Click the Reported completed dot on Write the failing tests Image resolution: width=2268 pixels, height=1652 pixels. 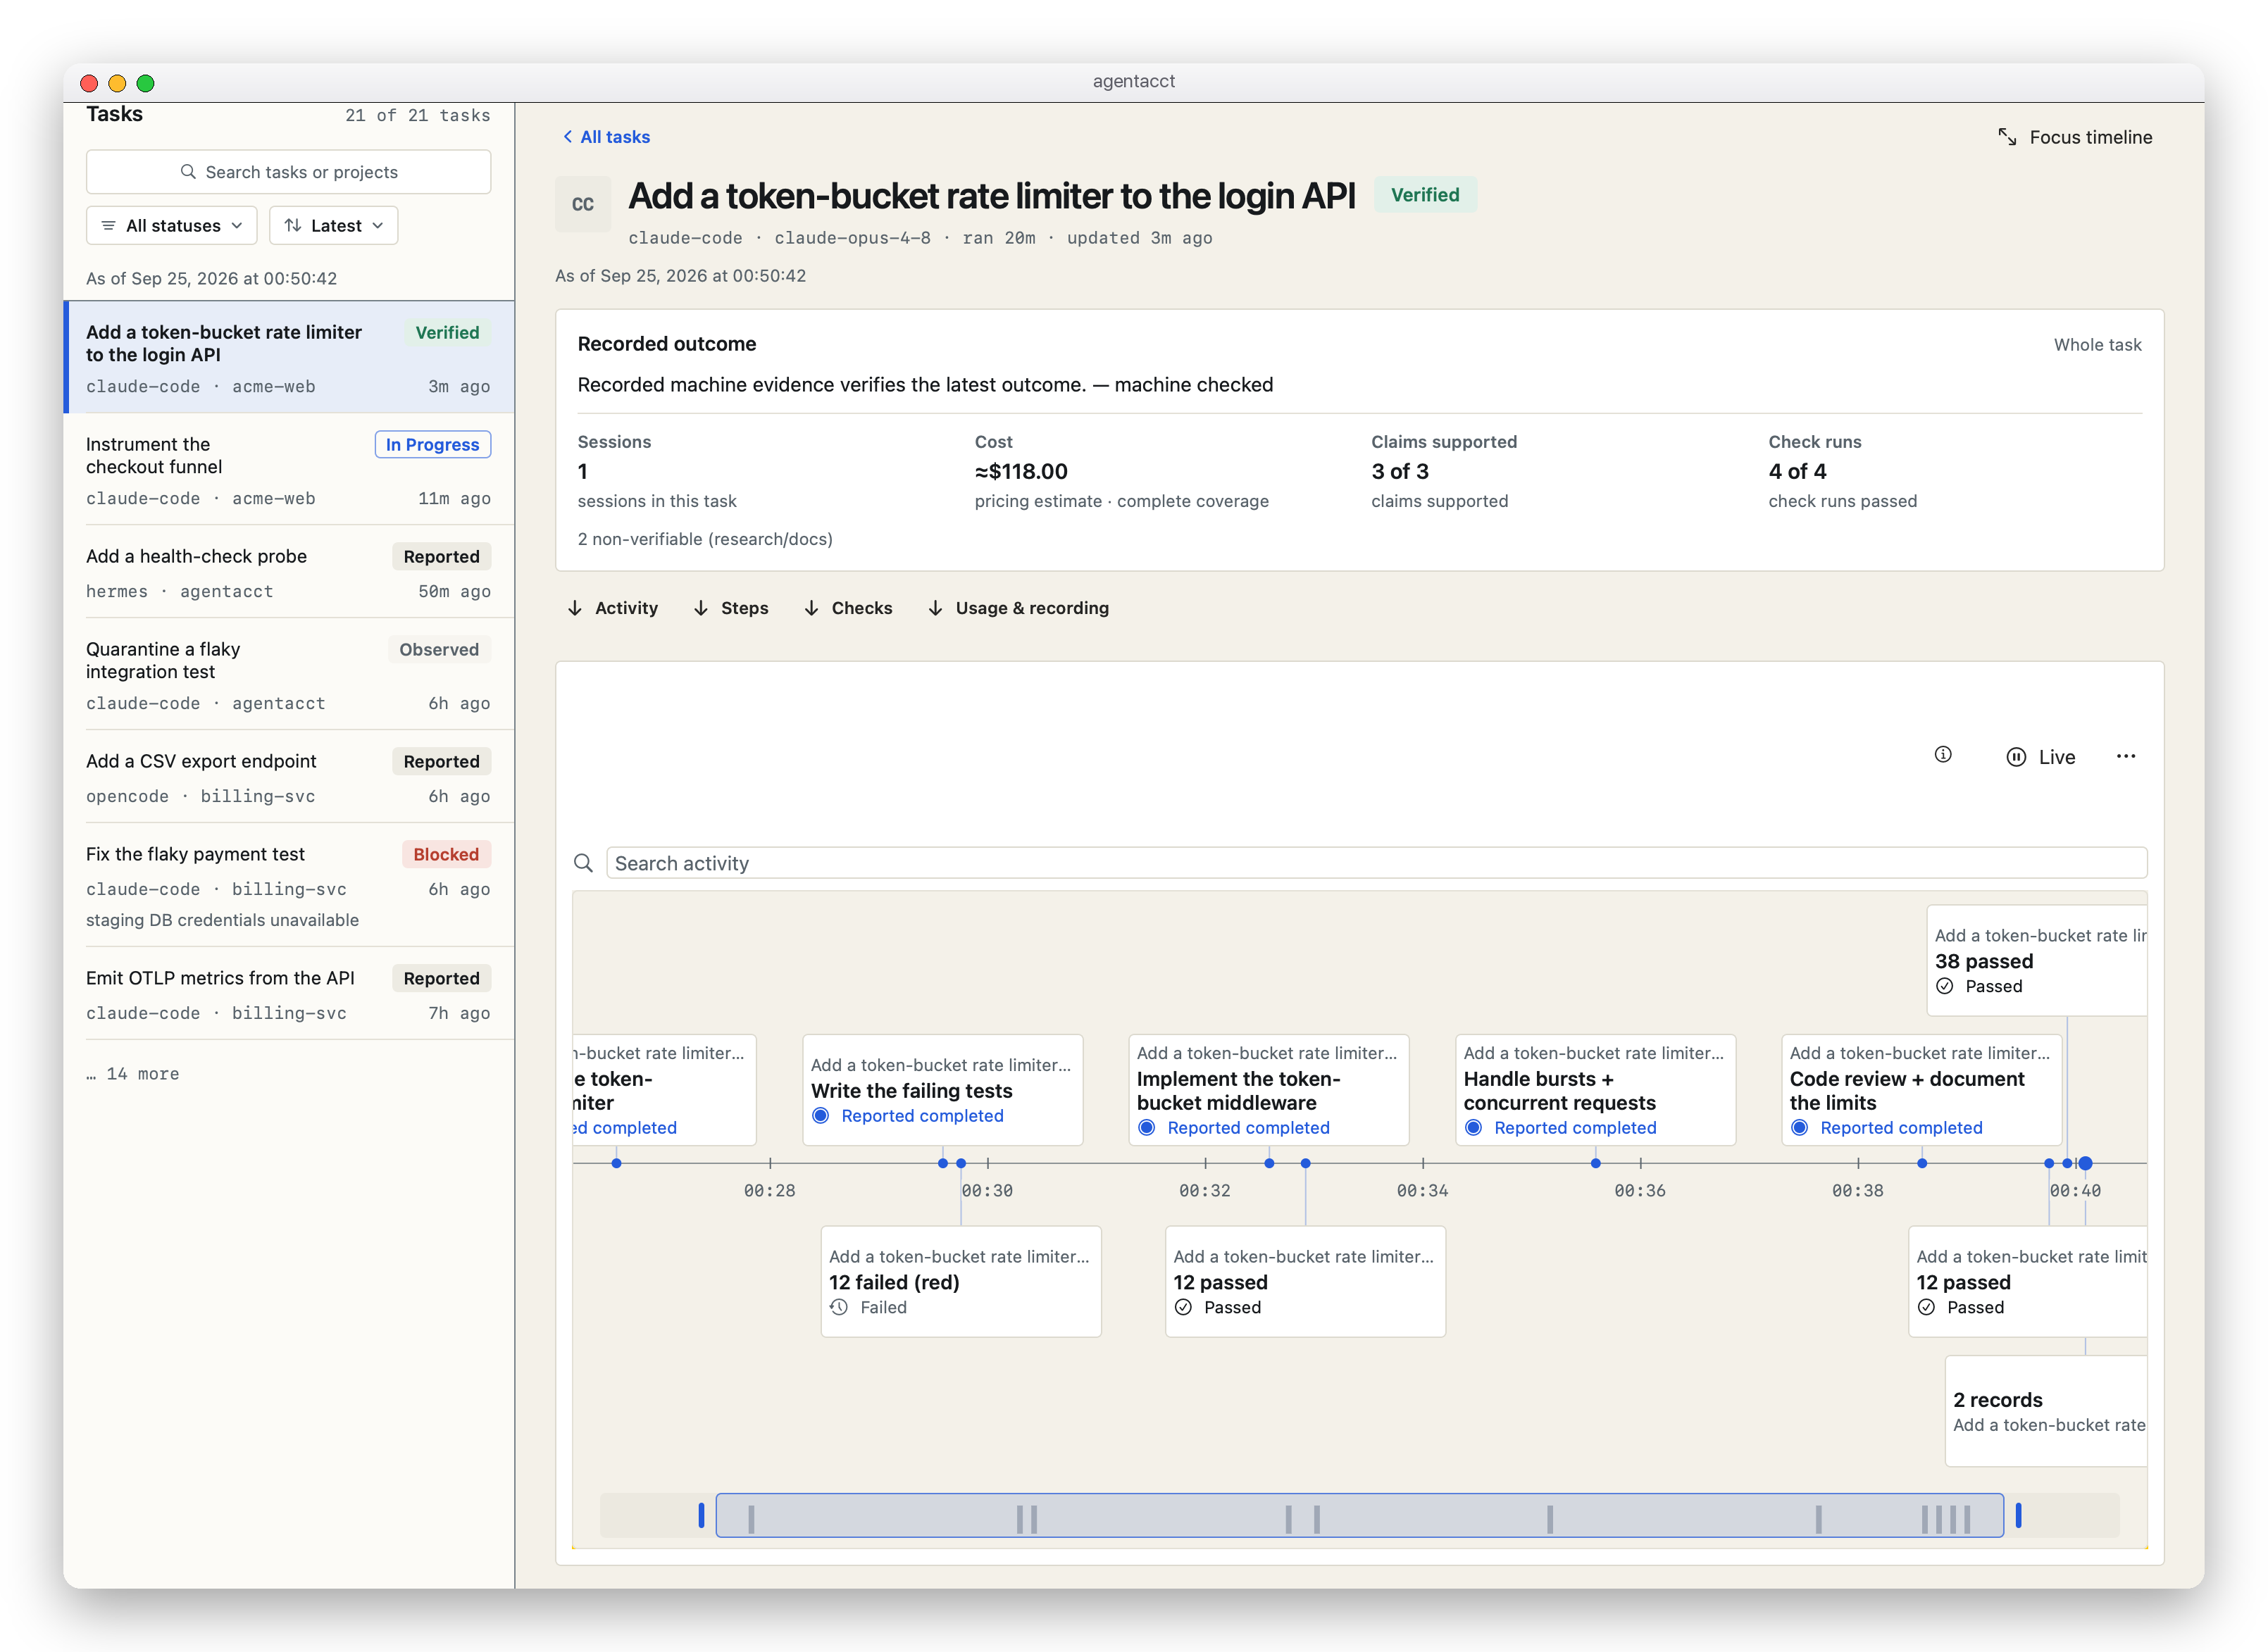click(x=820, y=1116)
